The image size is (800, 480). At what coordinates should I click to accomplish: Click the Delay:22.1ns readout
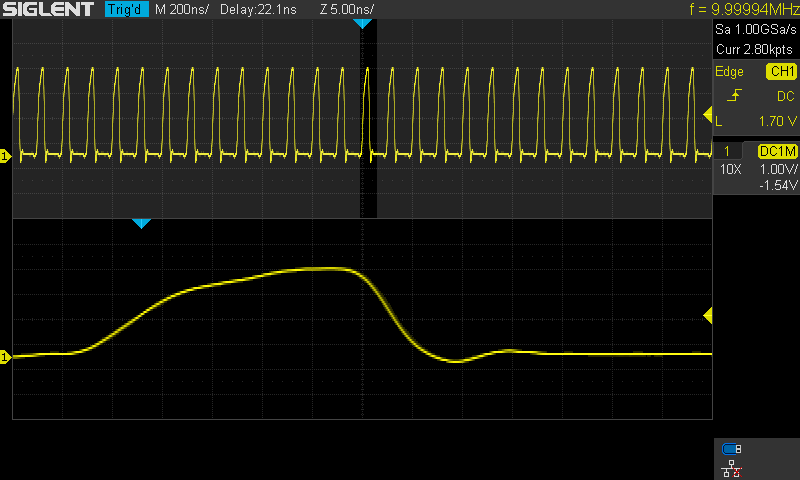point(258,9)
